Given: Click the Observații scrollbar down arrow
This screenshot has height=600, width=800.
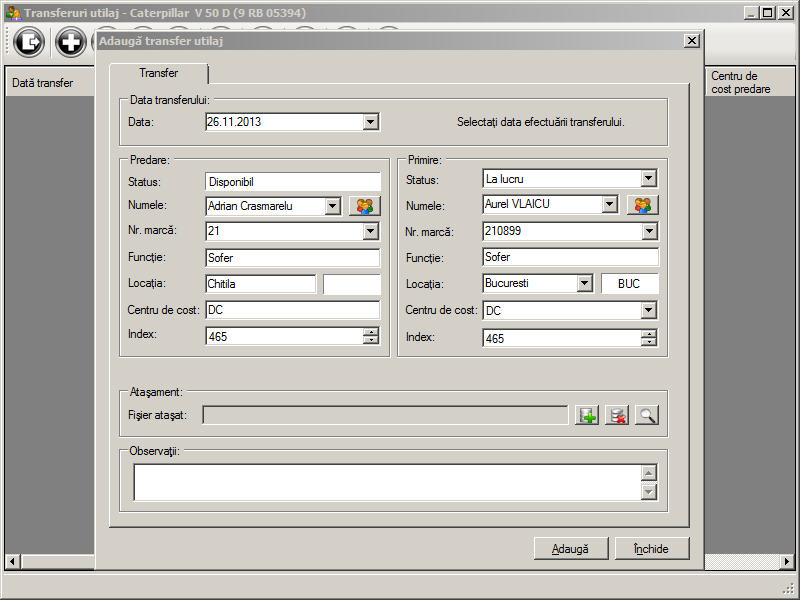Looking at the screenshot, I should tap(648, 492).
